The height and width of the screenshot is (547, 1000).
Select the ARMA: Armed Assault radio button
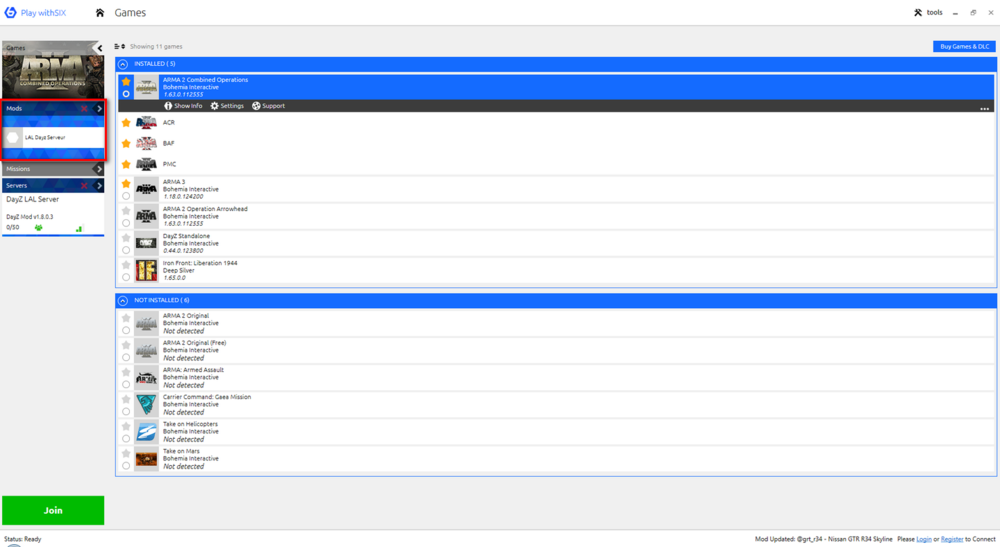pyautogui.click(x=126, y=384)
